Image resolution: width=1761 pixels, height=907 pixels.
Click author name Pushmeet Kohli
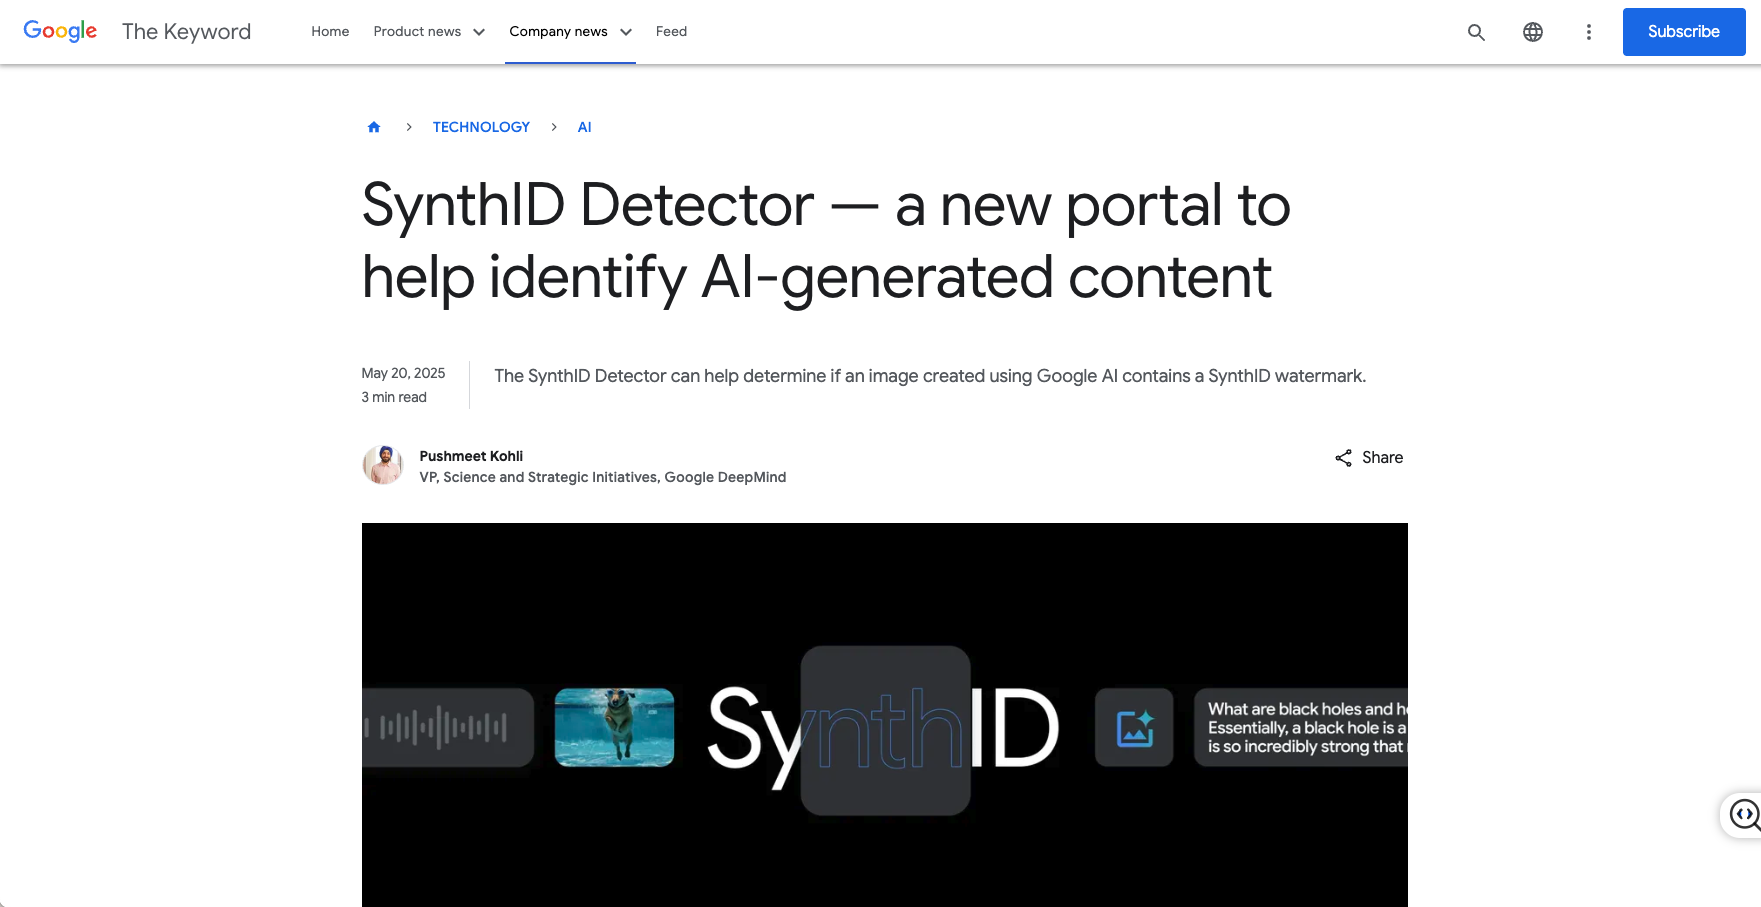(x=471, y=456)
